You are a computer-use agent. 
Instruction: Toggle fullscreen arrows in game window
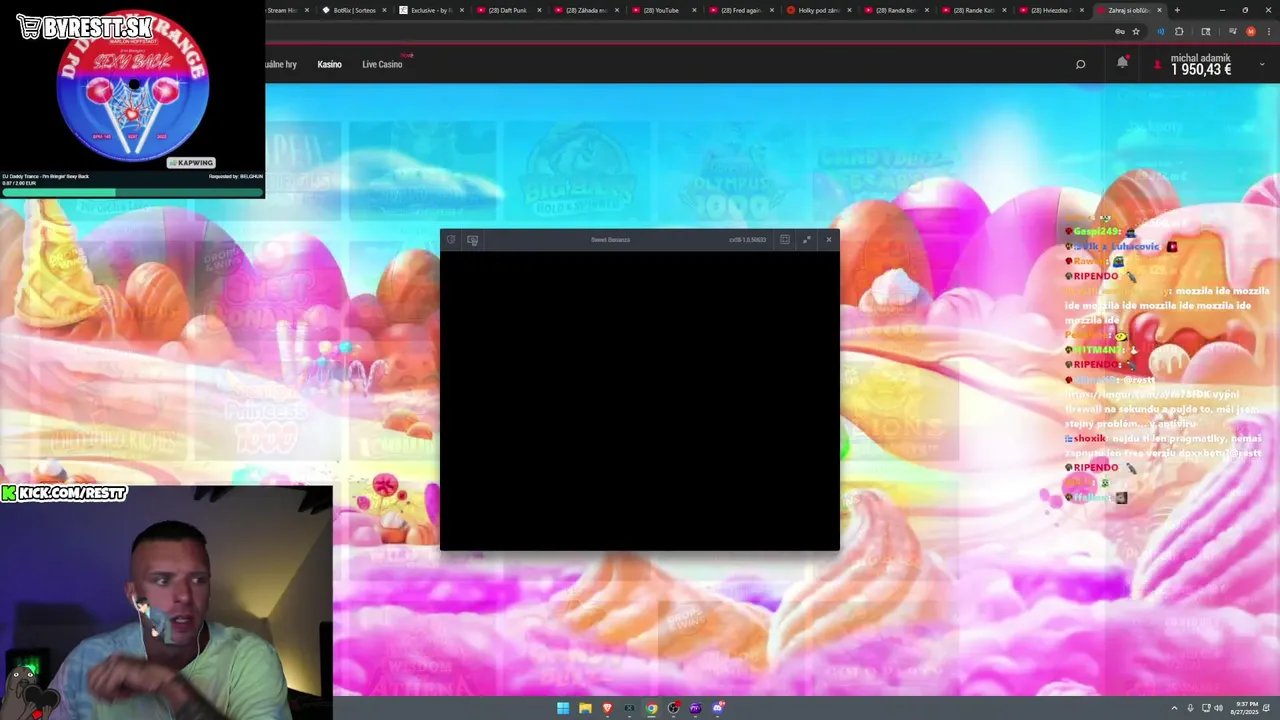(x=806, y=240)
